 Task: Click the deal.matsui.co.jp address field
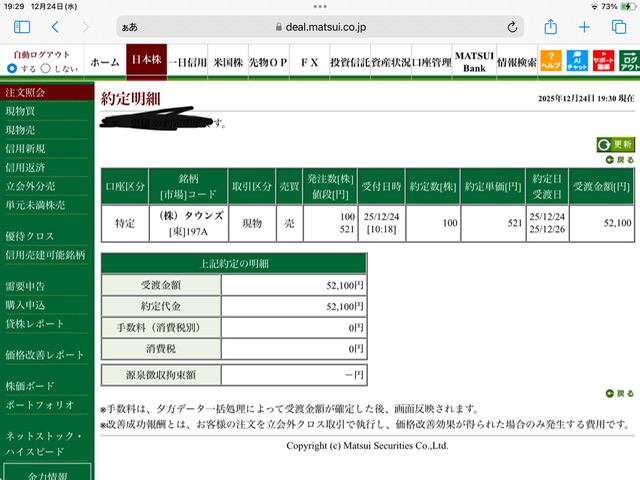click(x=320, y=27)
